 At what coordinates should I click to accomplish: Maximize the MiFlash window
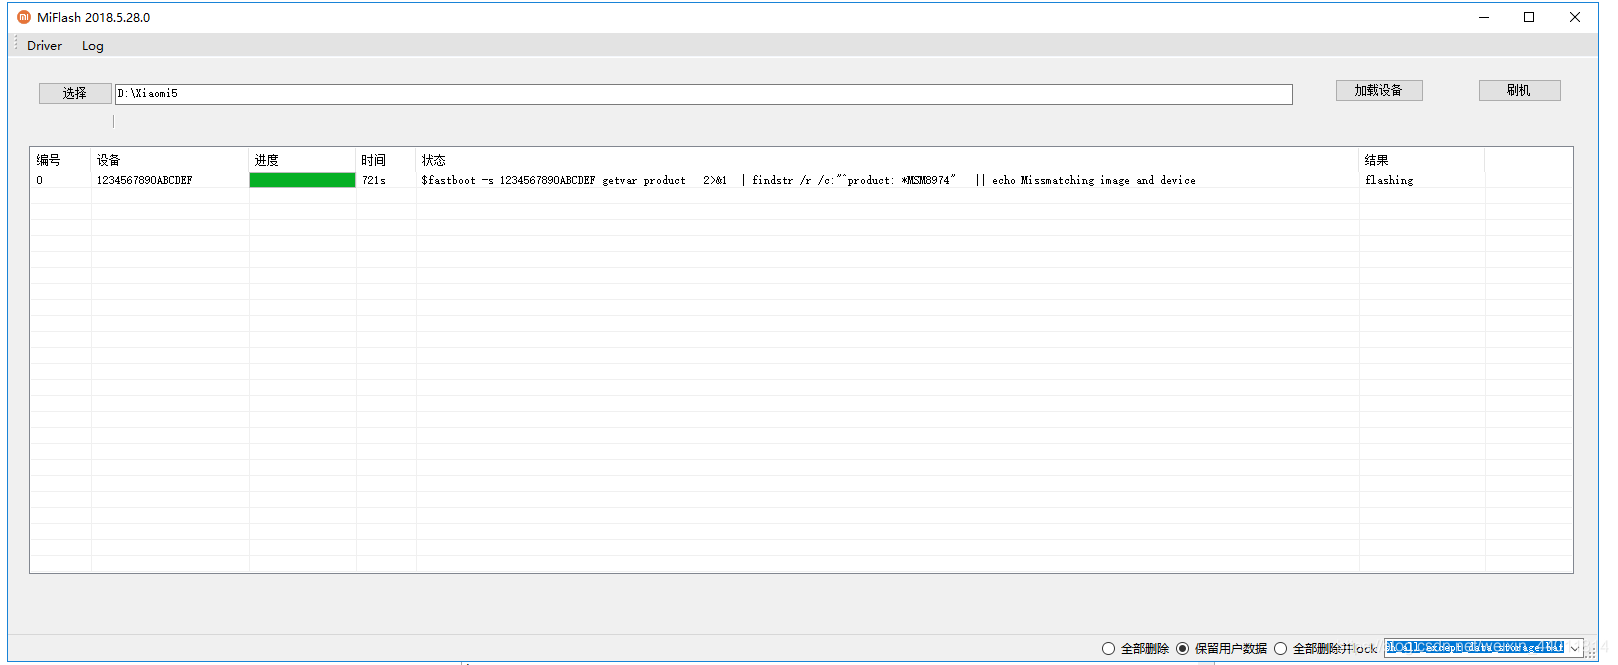pyautogui.click(x=1529, y=17)
